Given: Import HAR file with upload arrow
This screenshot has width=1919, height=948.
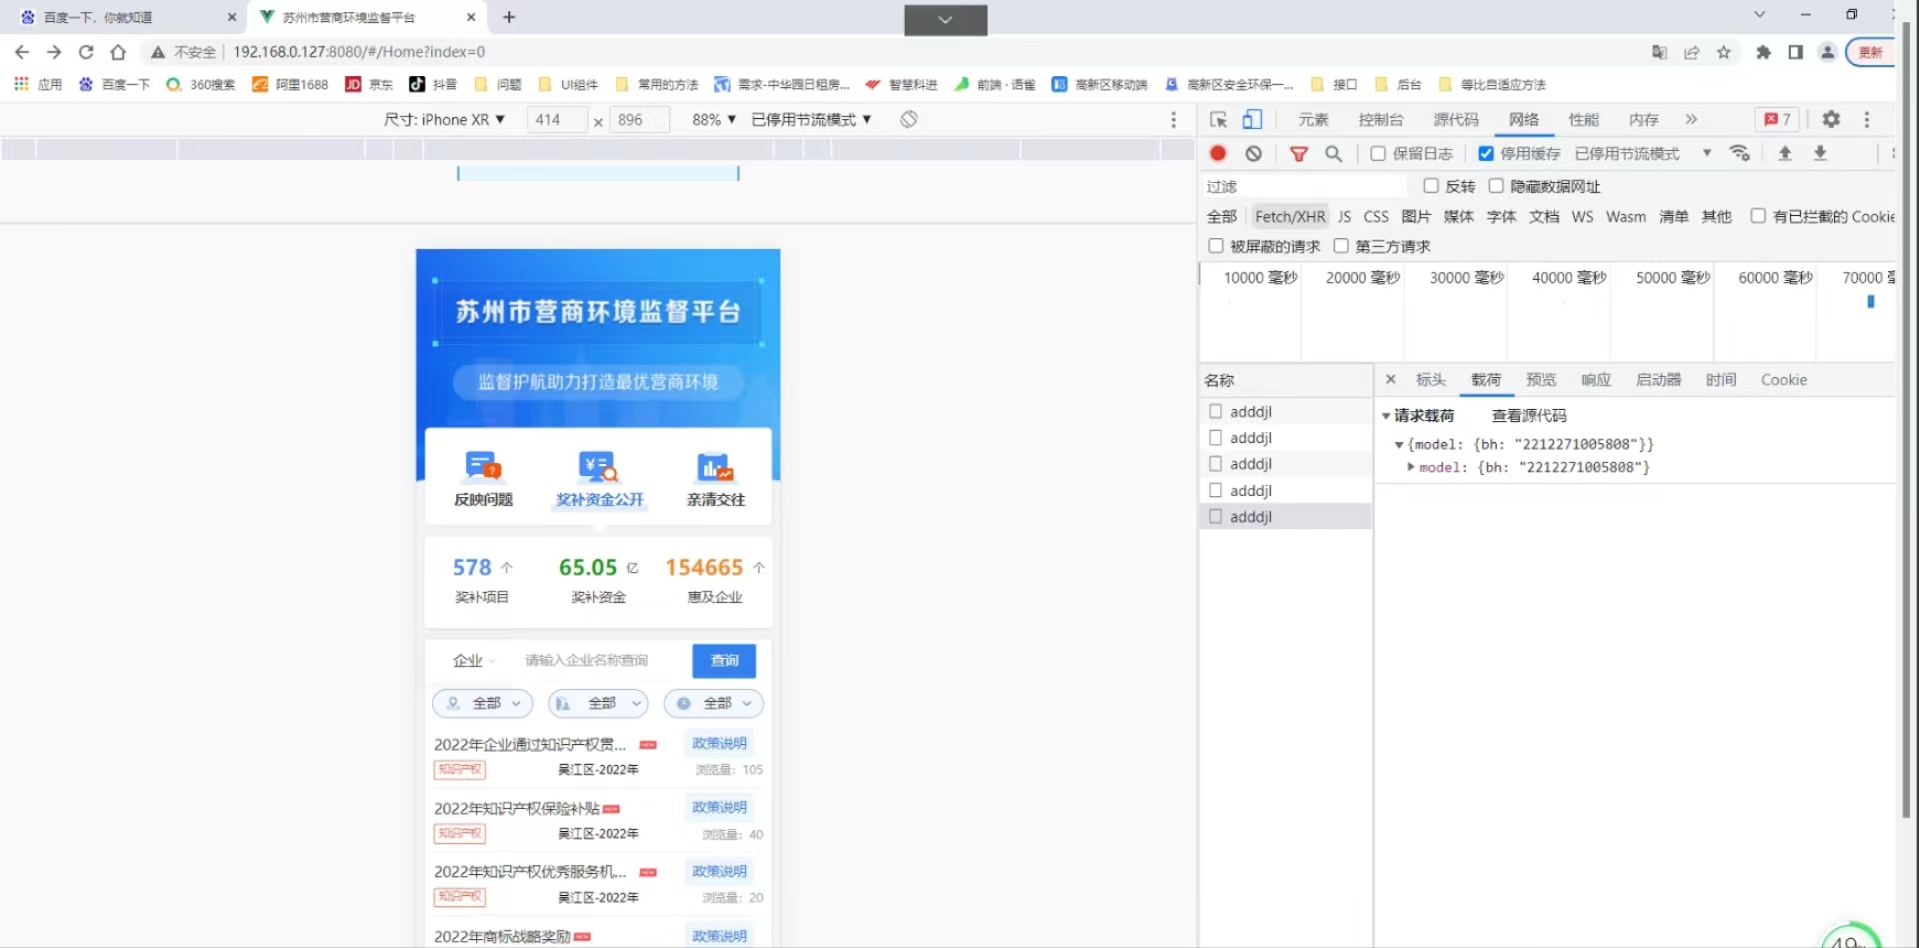Looking at the screenshot, I should pos(1784,153).
